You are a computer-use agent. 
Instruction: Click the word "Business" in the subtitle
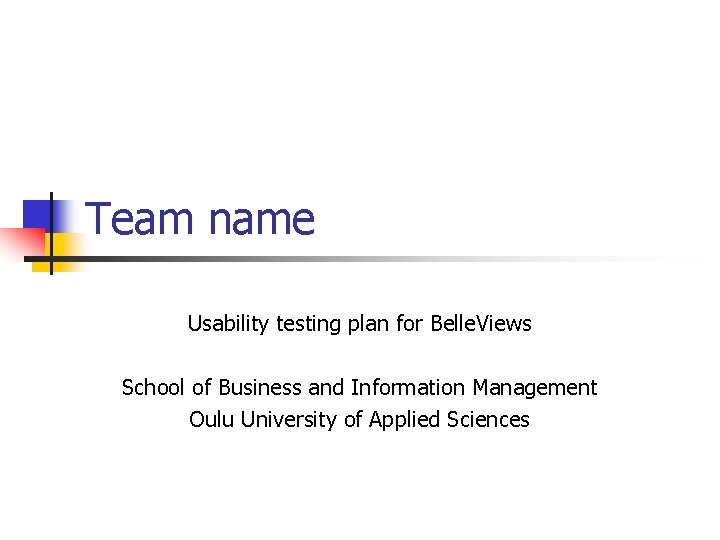(x=257, y=387)
